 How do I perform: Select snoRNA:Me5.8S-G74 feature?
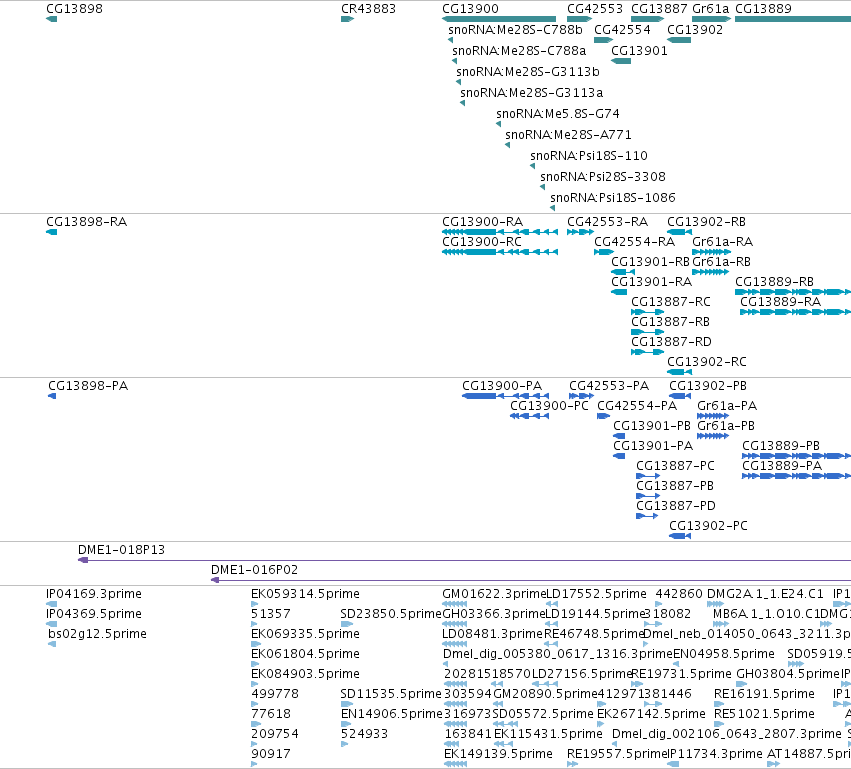pyautogui.click(x=558, y=114)
